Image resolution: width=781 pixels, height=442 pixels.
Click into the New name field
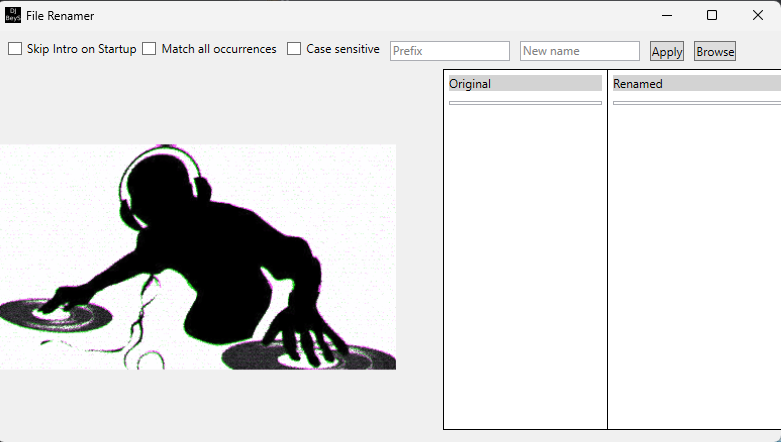click(x=579, y=51)
